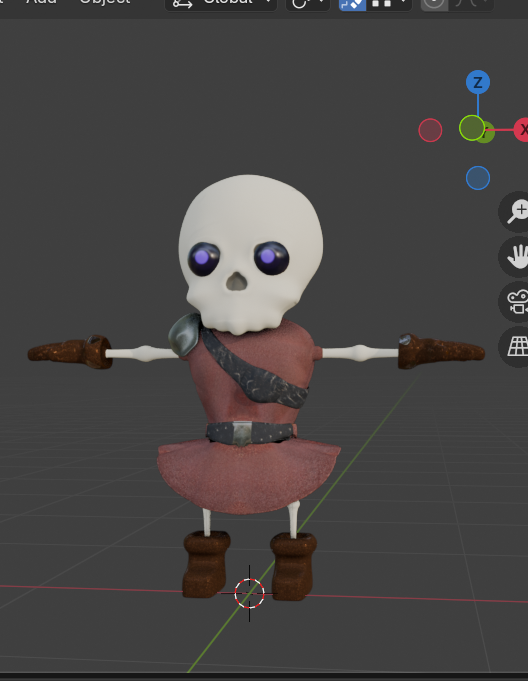Click the blue Z axis gizmo handle
This screenshot has height=681, width=528.
click(x=478, y=82)
